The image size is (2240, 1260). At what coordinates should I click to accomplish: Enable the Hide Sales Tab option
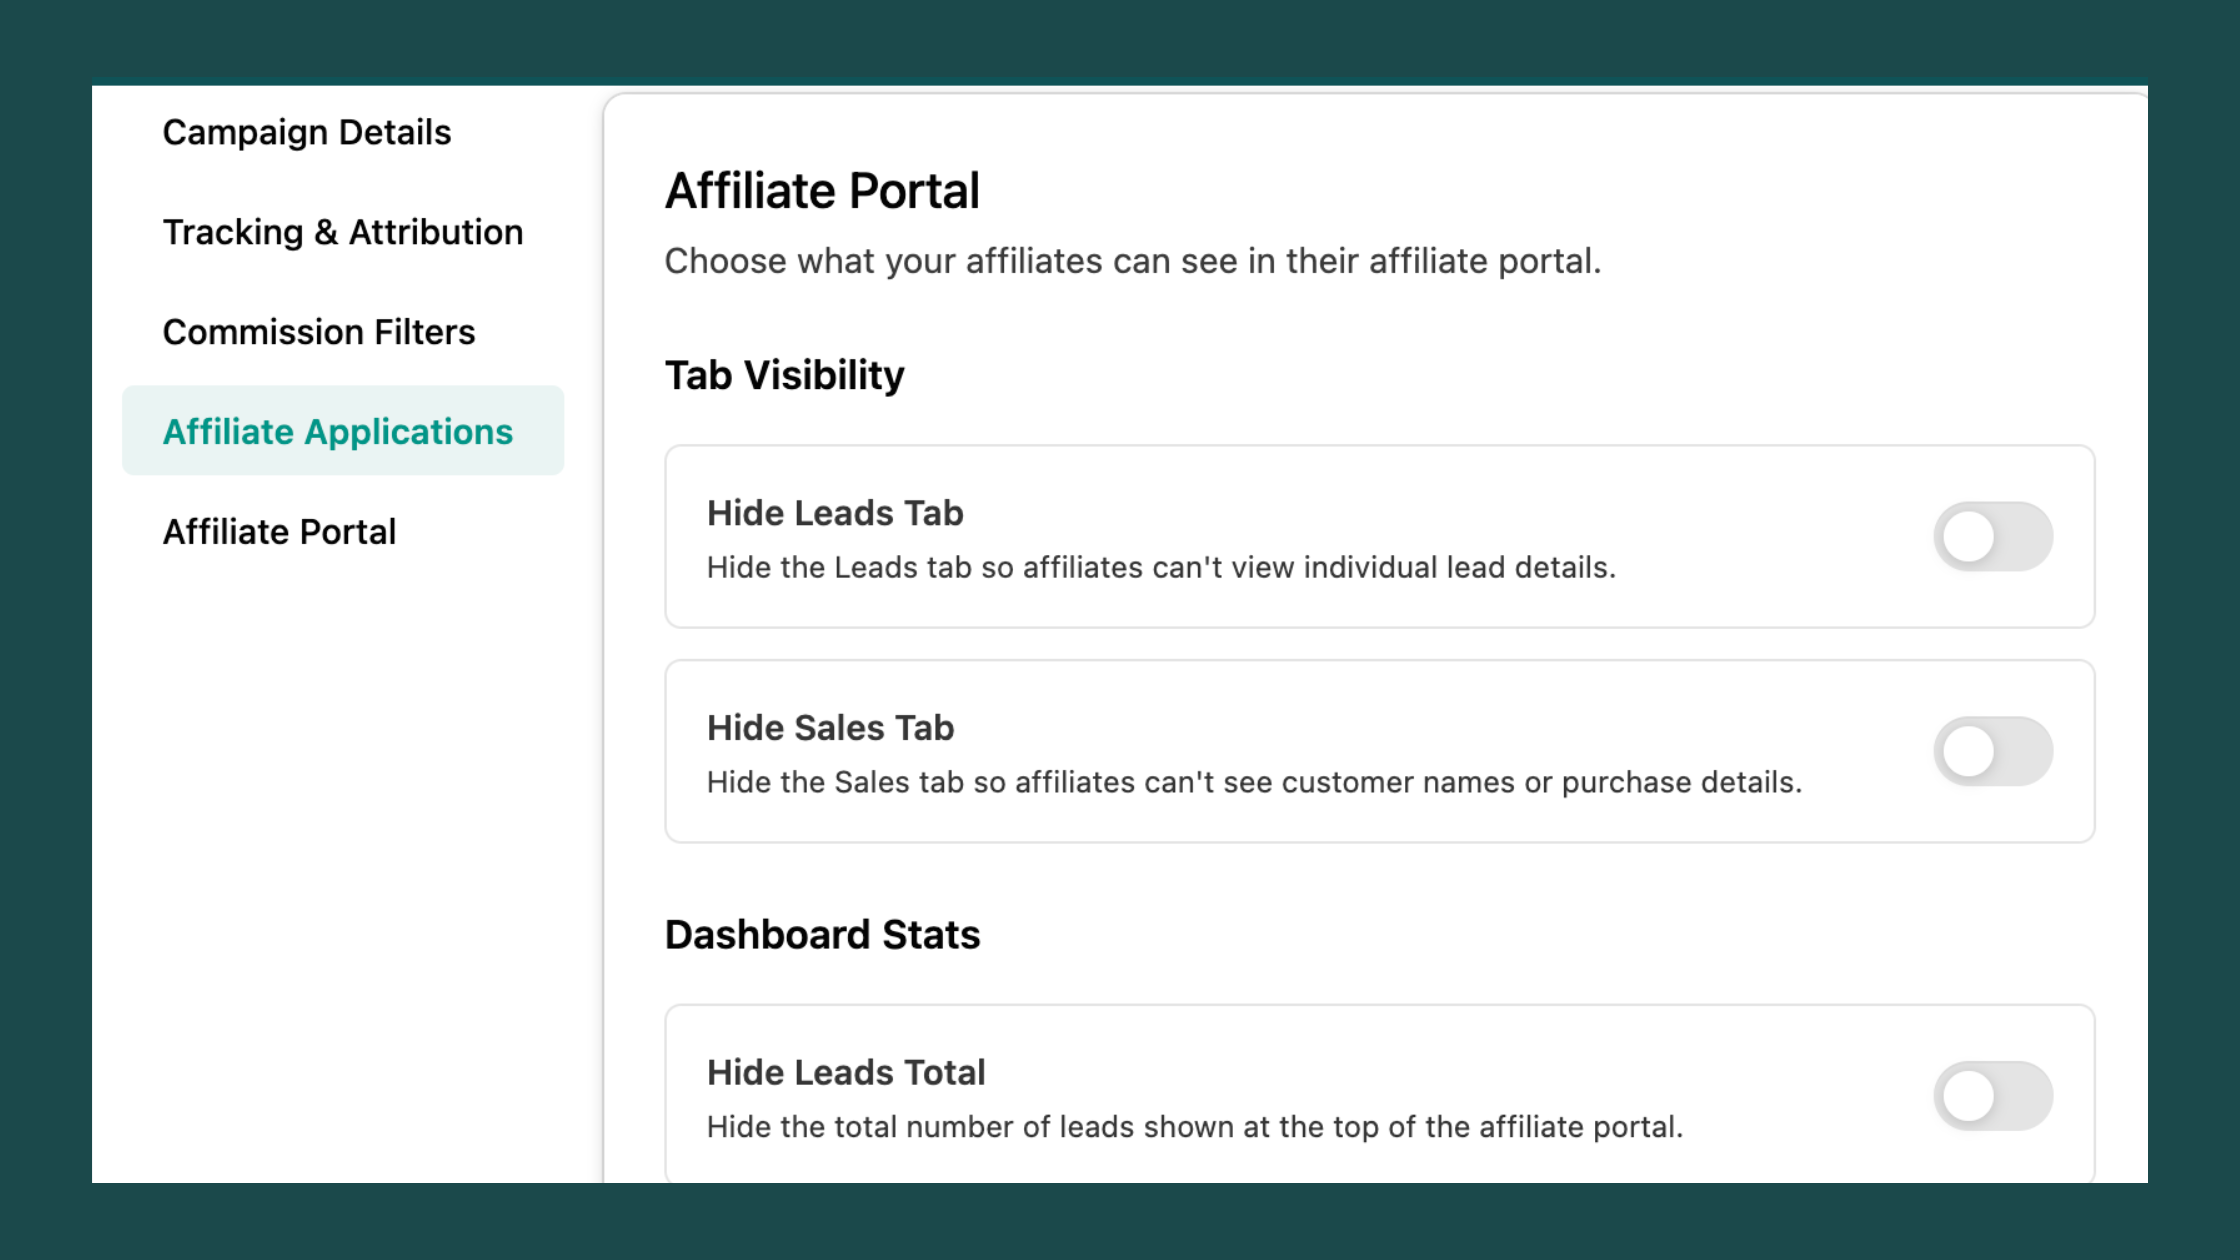(1995, 750)
